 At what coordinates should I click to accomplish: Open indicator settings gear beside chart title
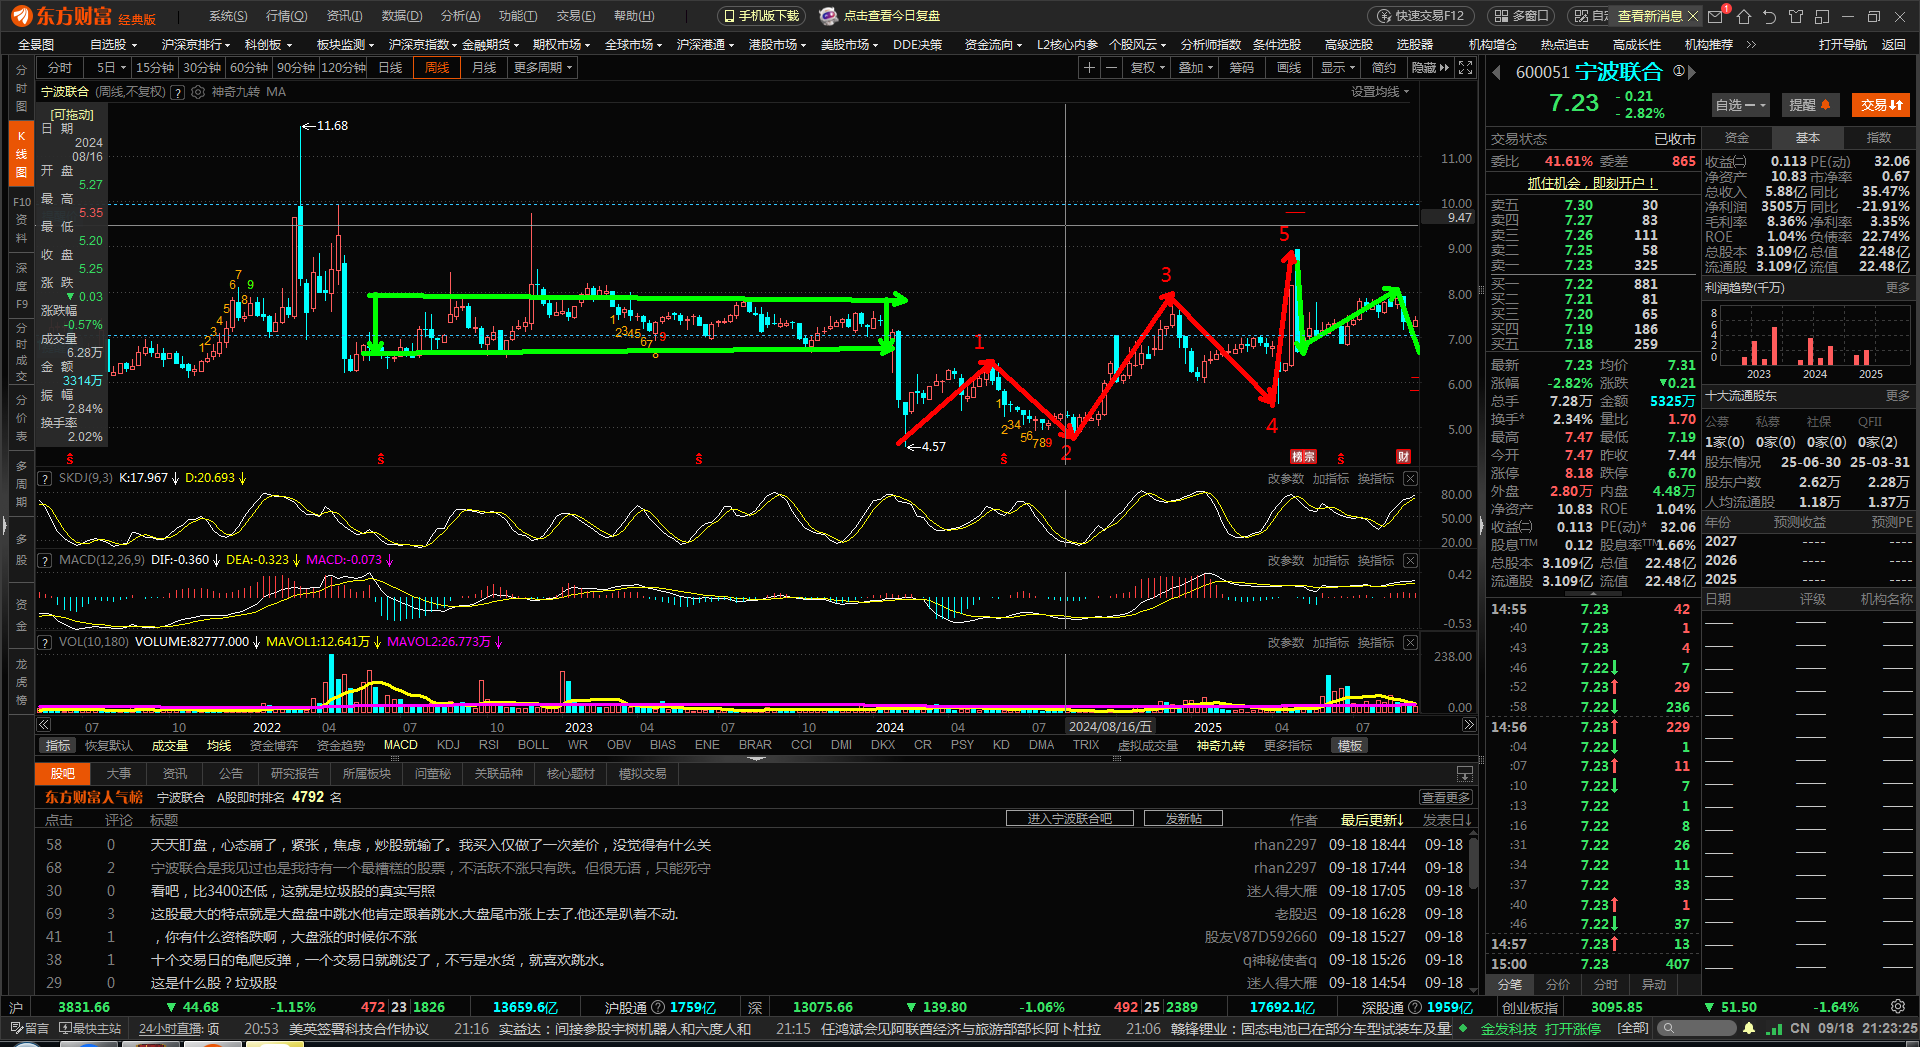[198, 92]
